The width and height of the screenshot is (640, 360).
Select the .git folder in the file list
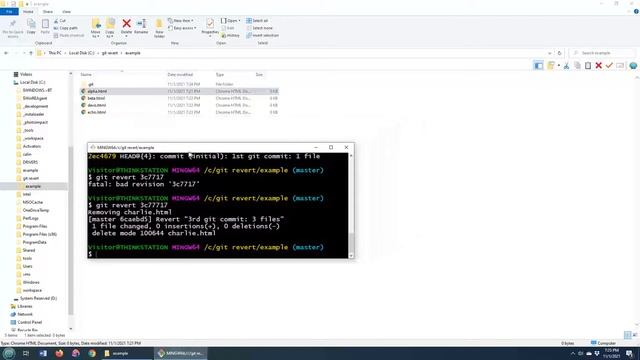pyautogui.click(x=91, y=84)
